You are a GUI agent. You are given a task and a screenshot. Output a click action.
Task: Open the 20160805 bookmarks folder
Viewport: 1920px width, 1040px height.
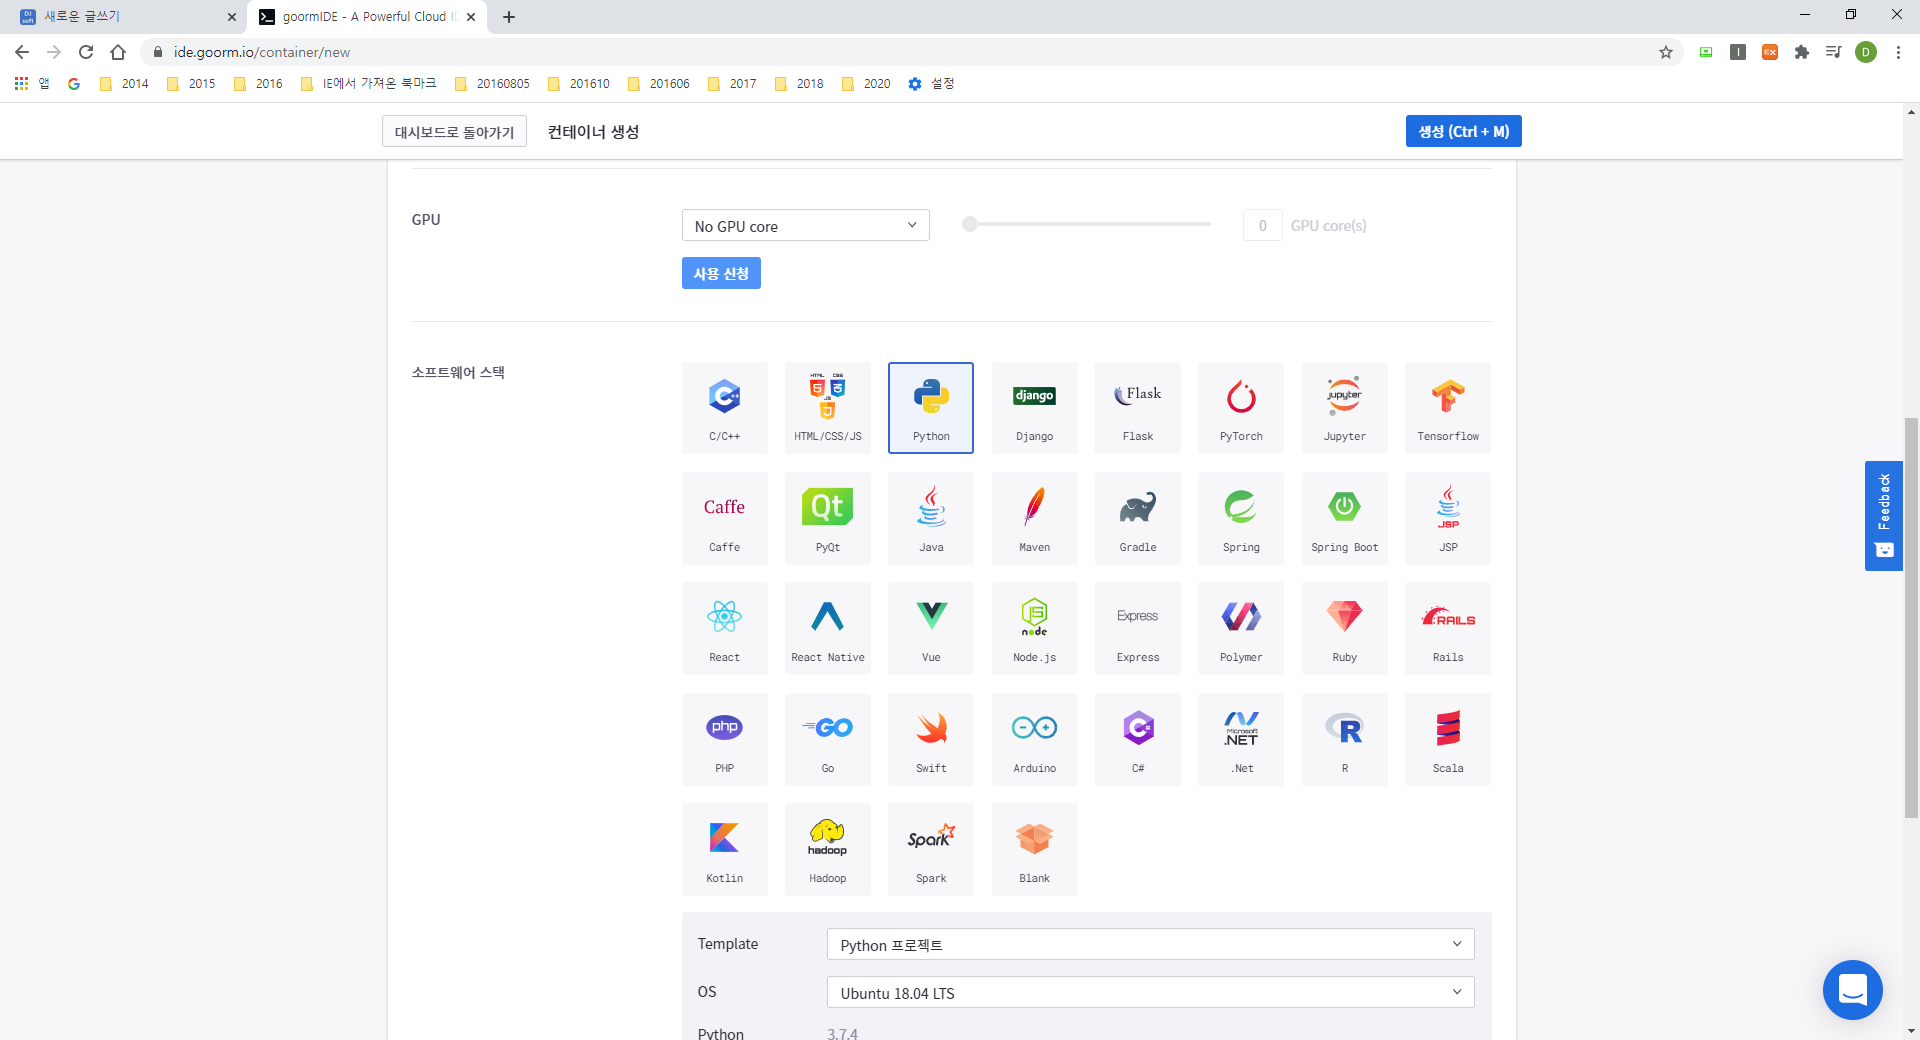coord(492,84)
